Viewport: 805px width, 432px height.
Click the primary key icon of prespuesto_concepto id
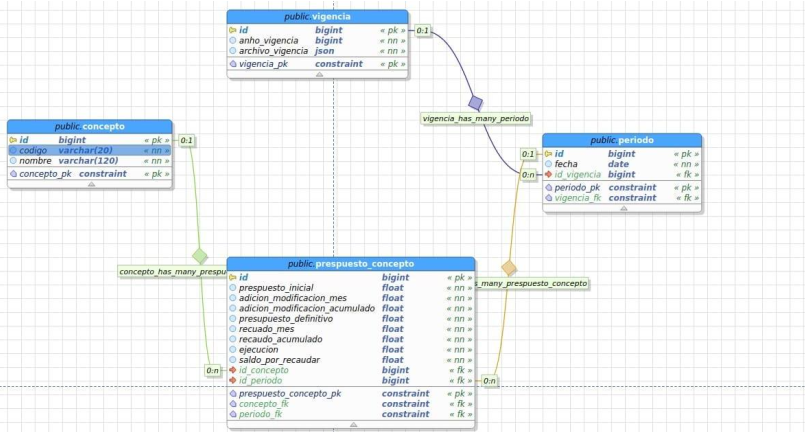[x=233, y=277]
